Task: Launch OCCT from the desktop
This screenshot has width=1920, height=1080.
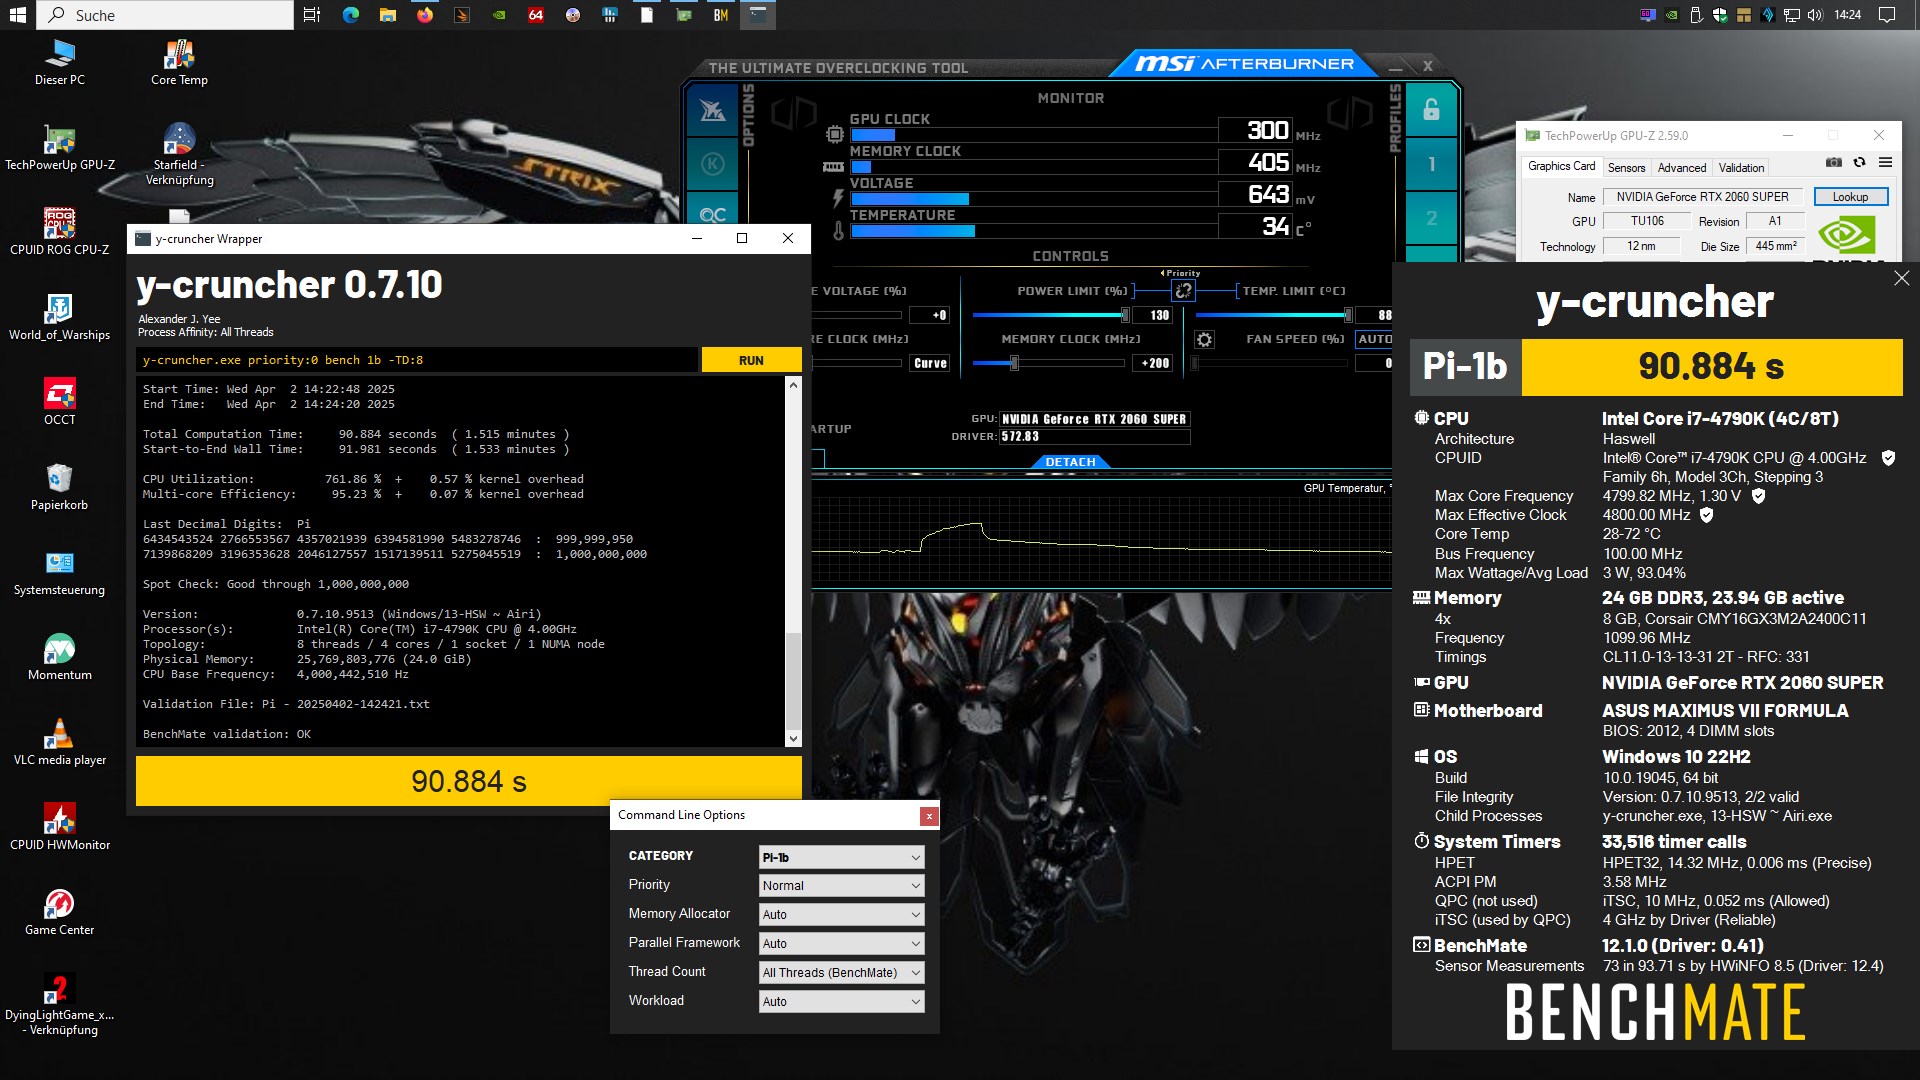Action: [60, 401]
